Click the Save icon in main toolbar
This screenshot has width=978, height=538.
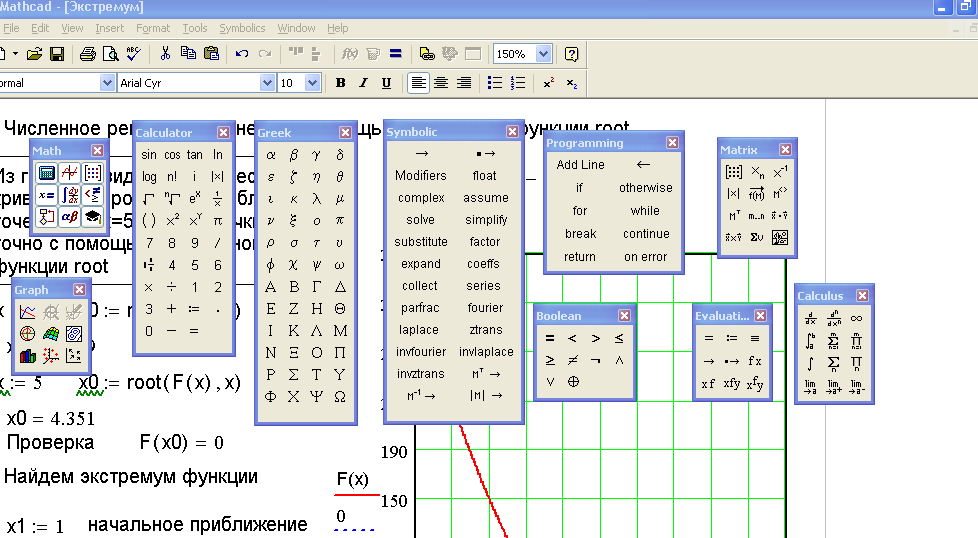click(x=57, y=54)
